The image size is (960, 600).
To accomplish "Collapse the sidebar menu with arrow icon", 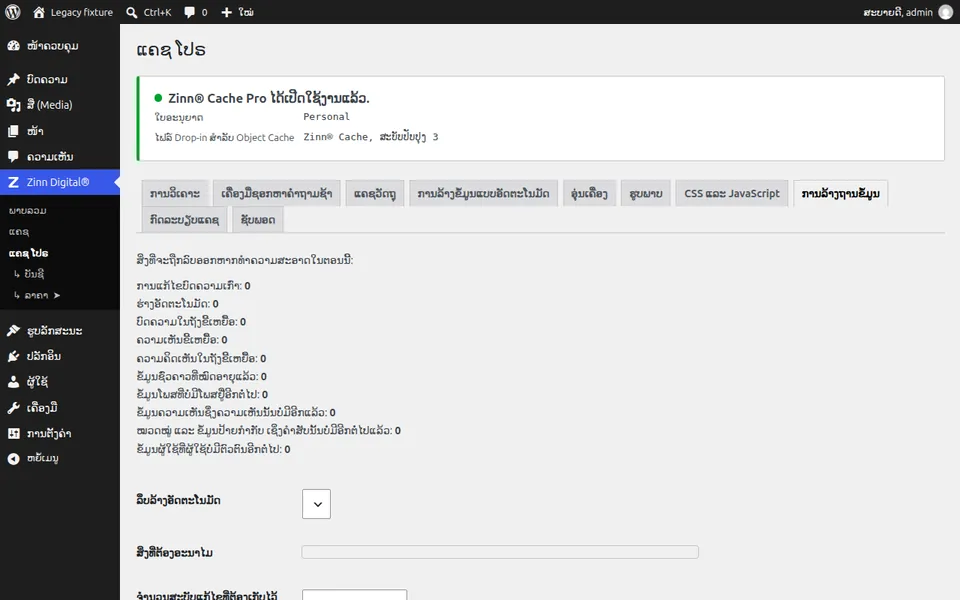I will click(x=13, y=459).
